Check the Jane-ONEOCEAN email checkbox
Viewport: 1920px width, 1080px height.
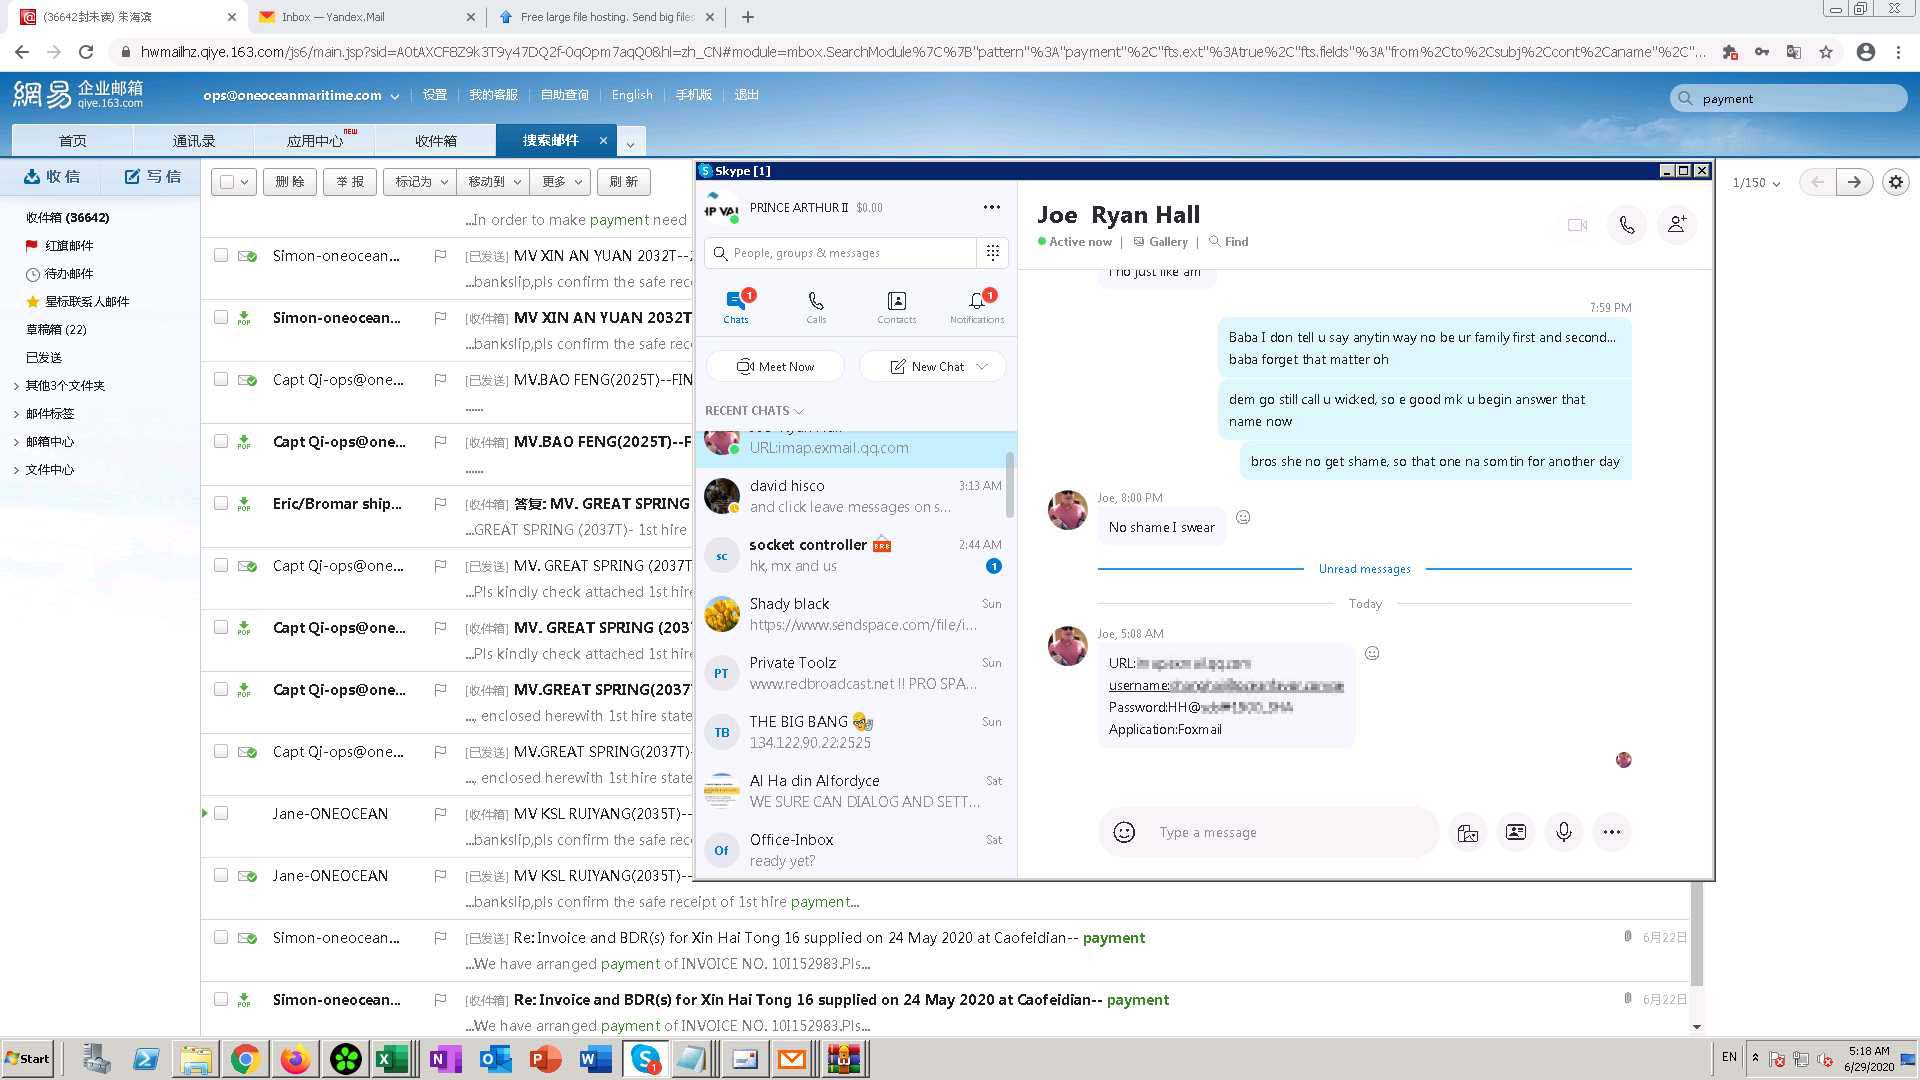221,814
